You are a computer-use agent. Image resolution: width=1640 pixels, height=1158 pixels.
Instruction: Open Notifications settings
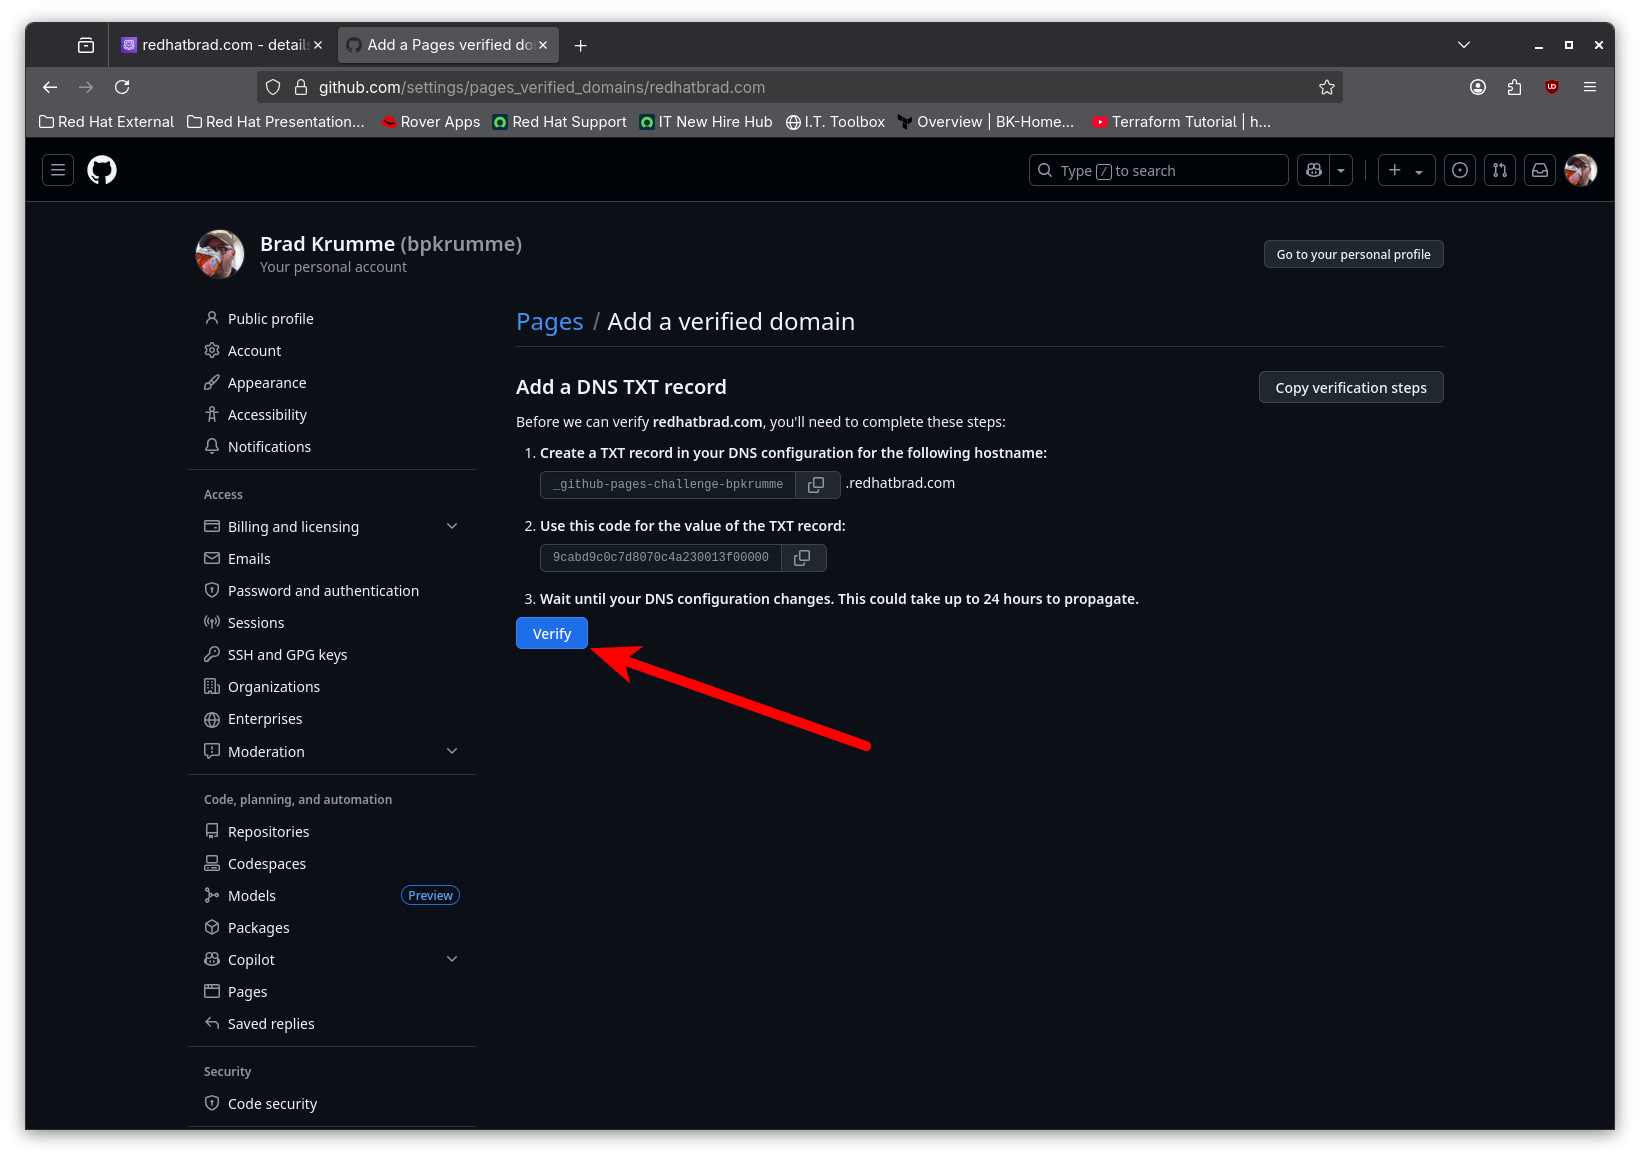[332, 446]
